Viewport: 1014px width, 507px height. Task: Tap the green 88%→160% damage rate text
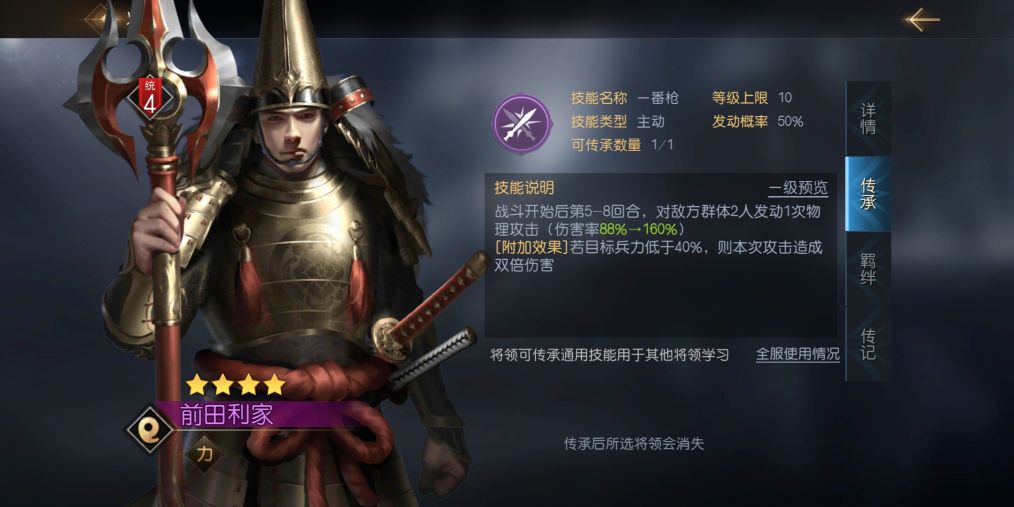(638, 230)
